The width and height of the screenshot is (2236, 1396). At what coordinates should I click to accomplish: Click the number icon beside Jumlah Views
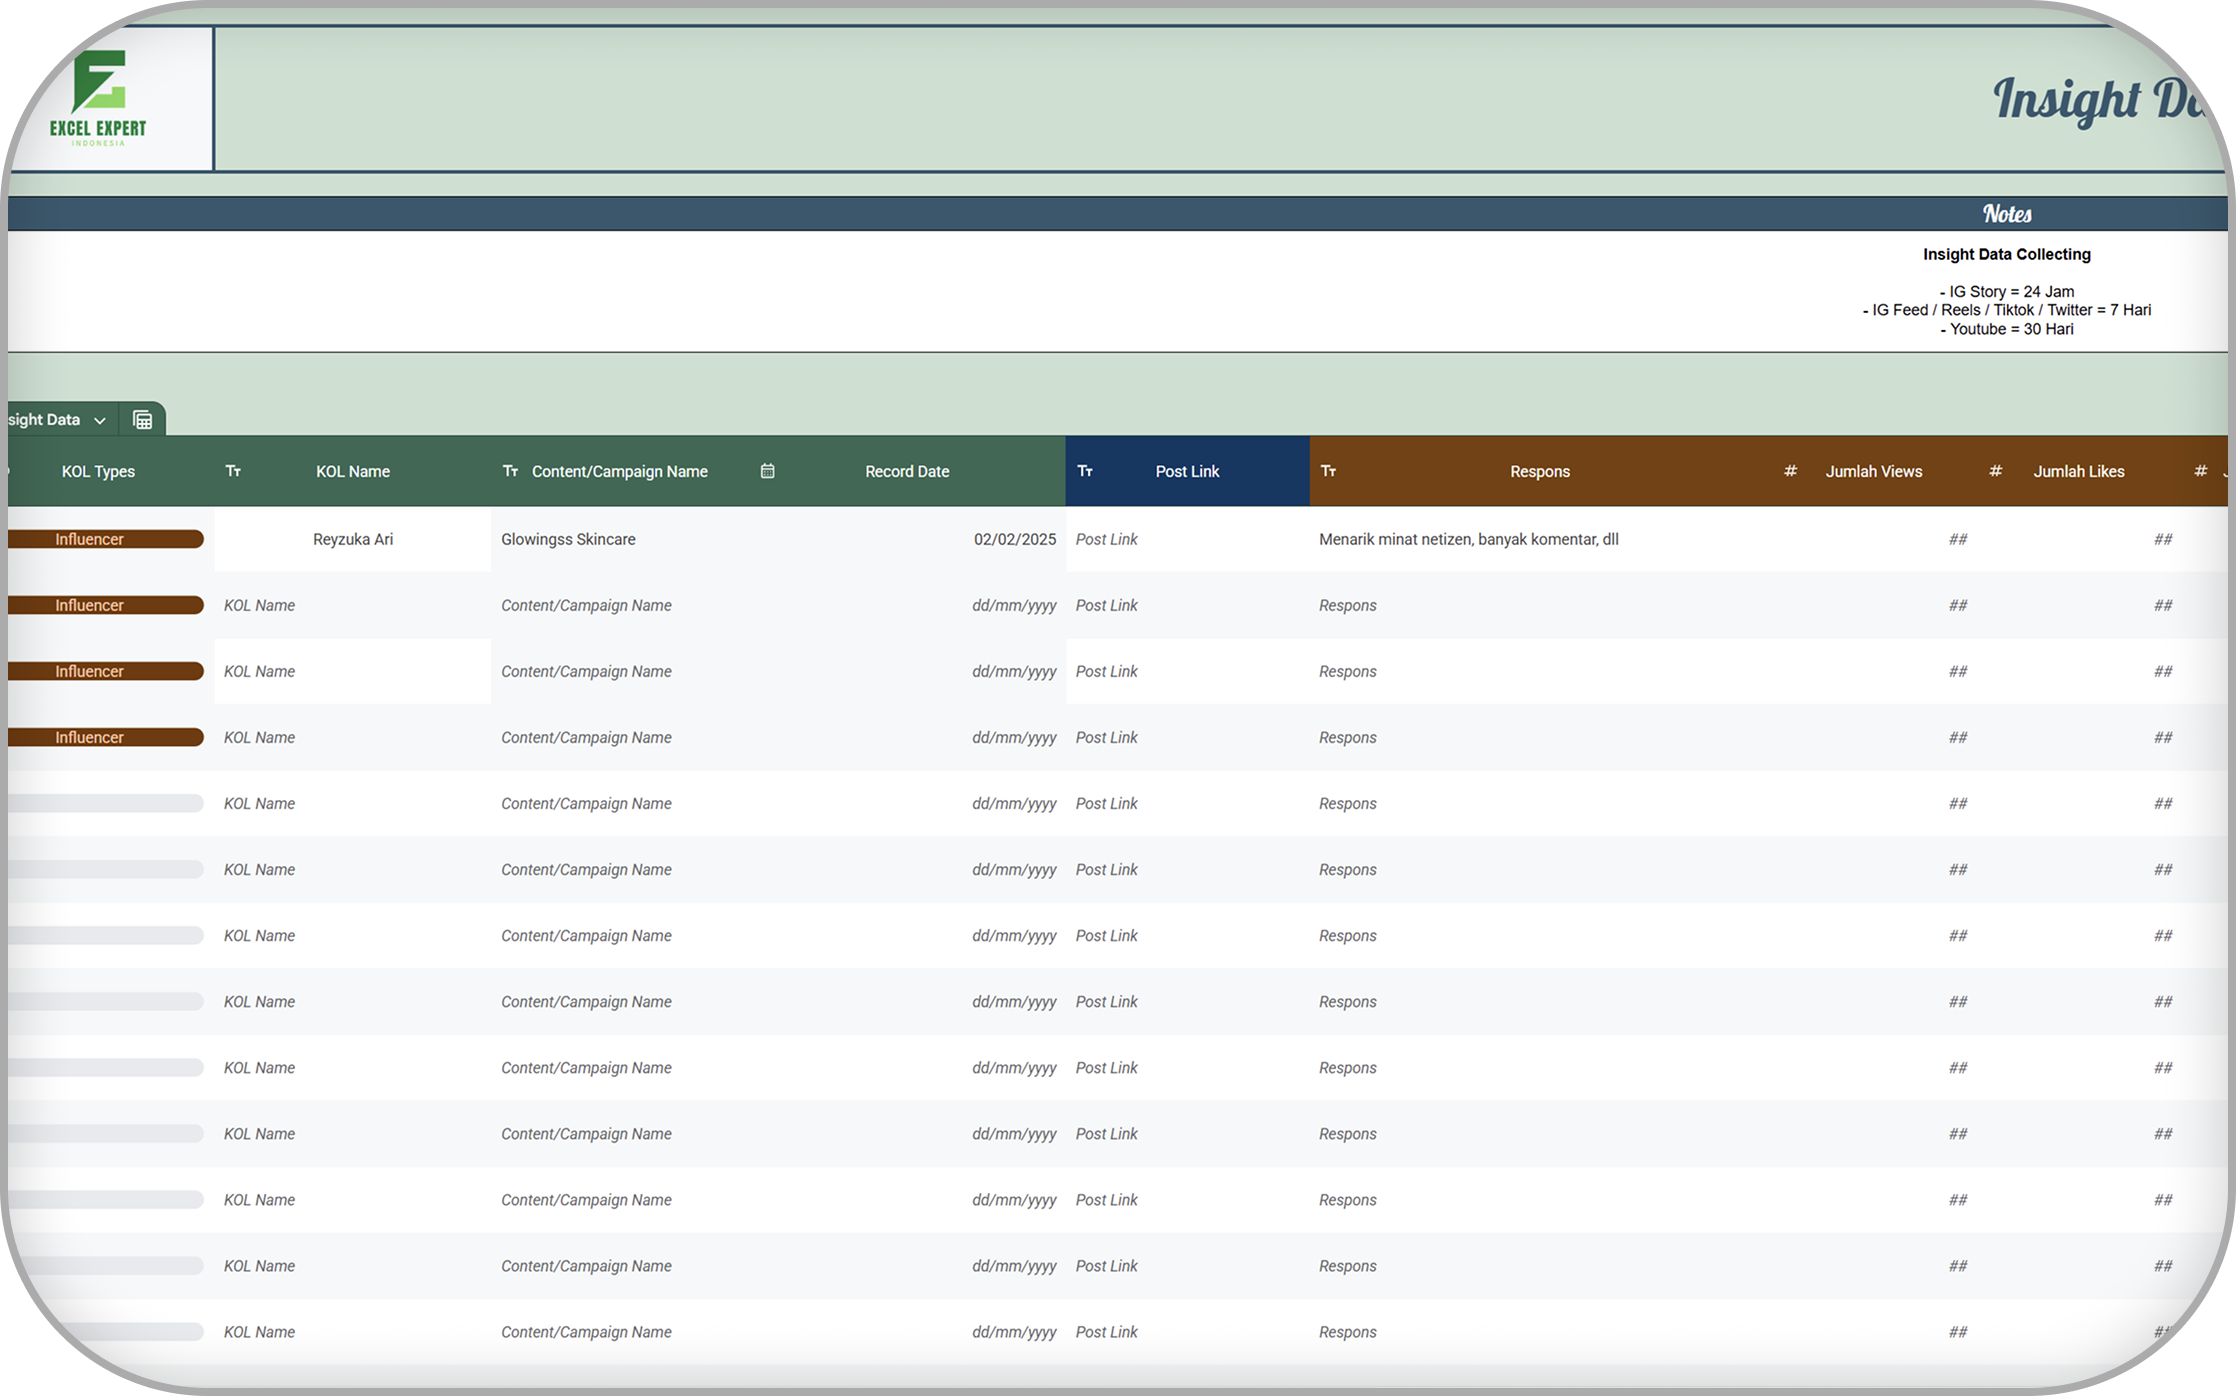pyautogui.click(x=1790, y=471)
